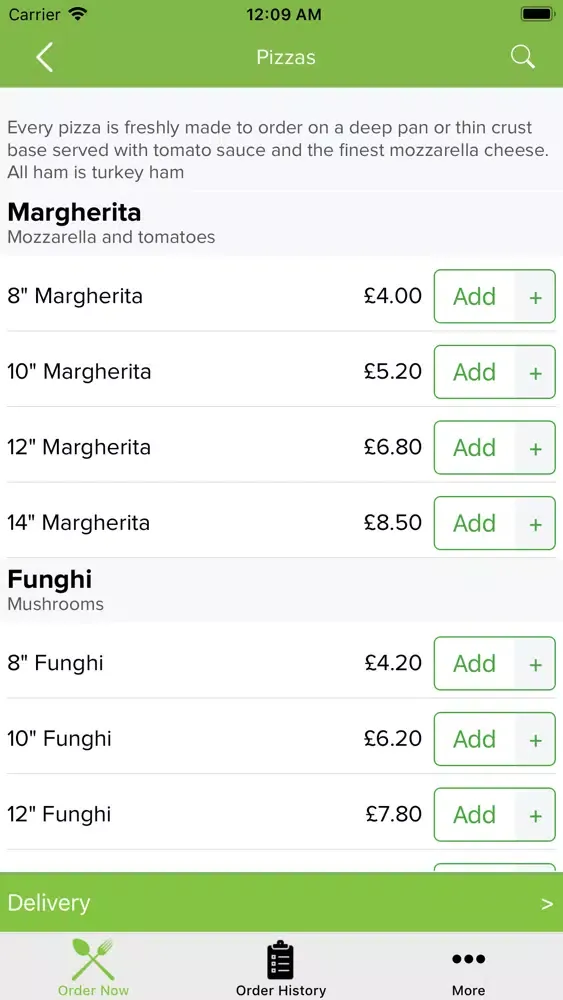This screenshot has width=563, height=1000.
Task: Tap plus icon for 8" Margherita
Action: pos(536,297)
